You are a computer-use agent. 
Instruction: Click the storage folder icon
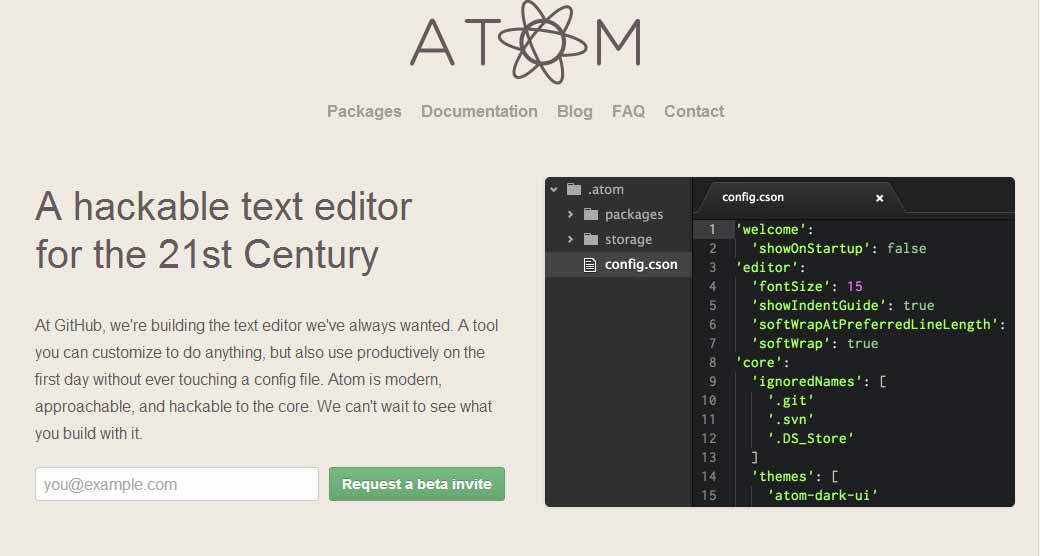point(591,239)
